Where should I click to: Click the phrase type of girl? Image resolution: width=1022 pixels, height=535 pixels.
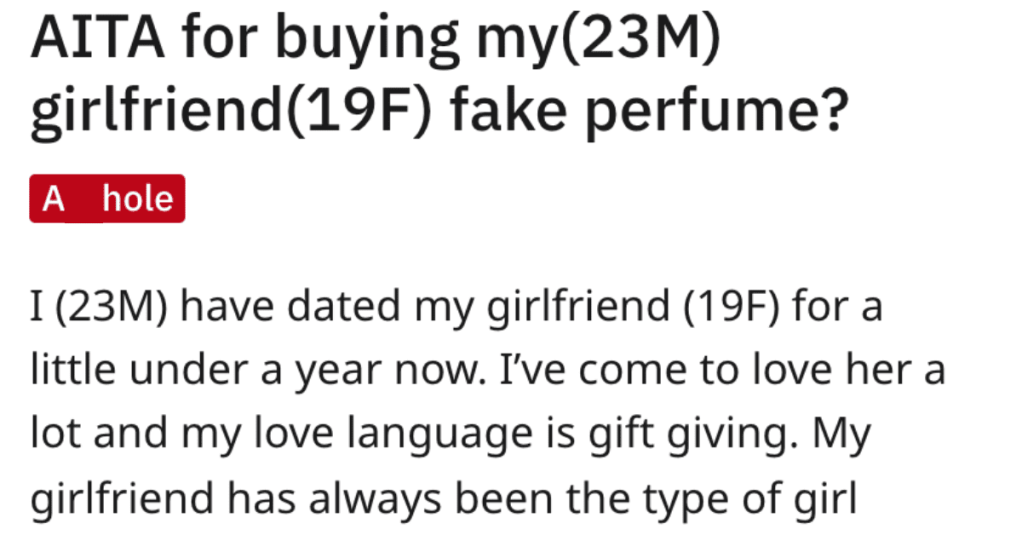750,500
